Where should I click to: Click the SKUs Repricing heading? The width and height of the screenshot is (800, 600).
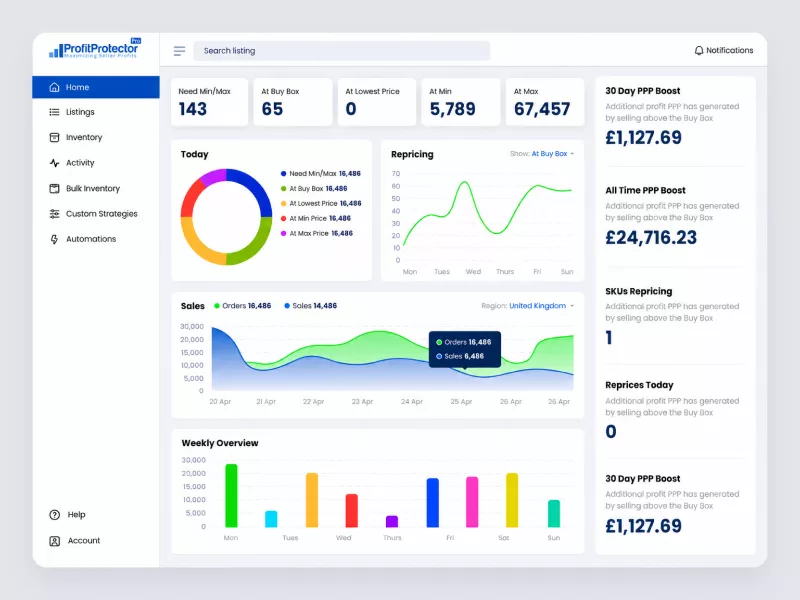tap(639, 291)
